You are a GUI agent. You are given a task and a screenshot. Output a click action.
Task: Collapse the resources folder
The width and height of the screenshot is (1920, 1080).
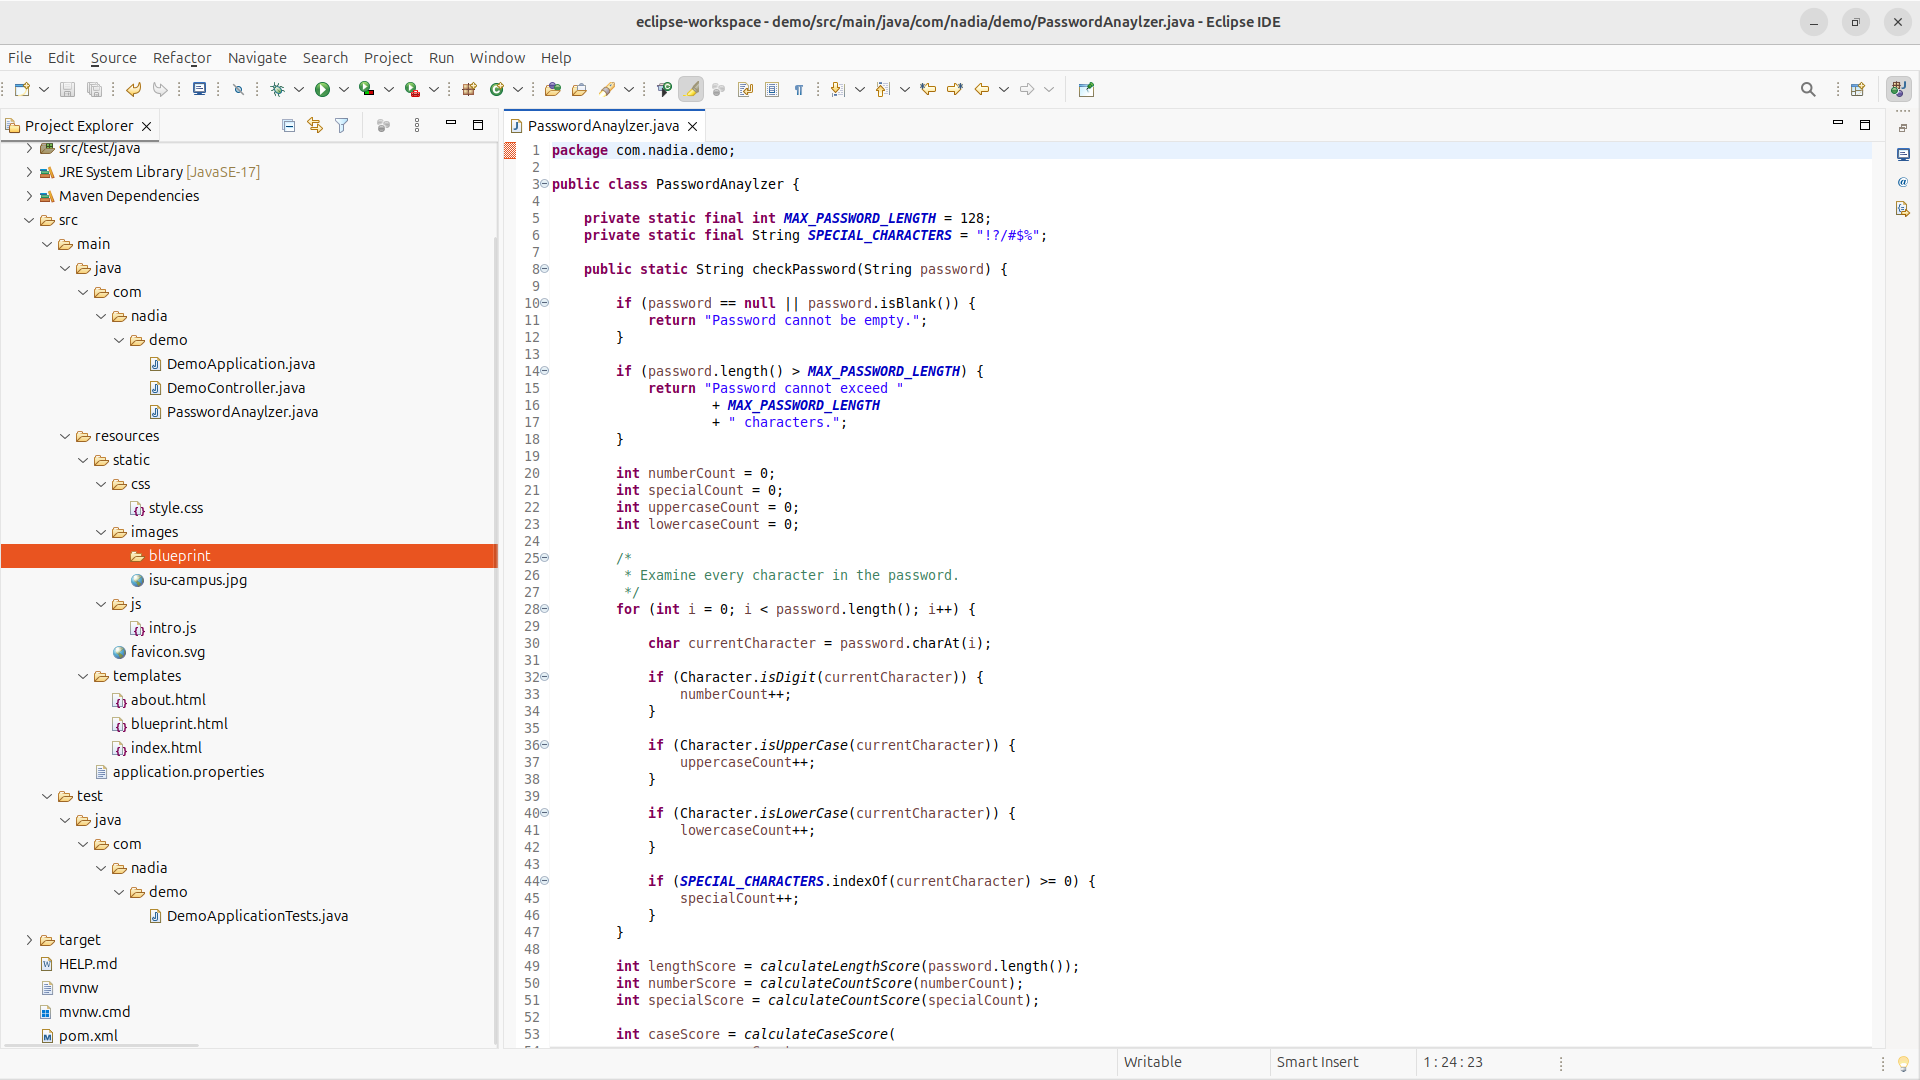65,436
